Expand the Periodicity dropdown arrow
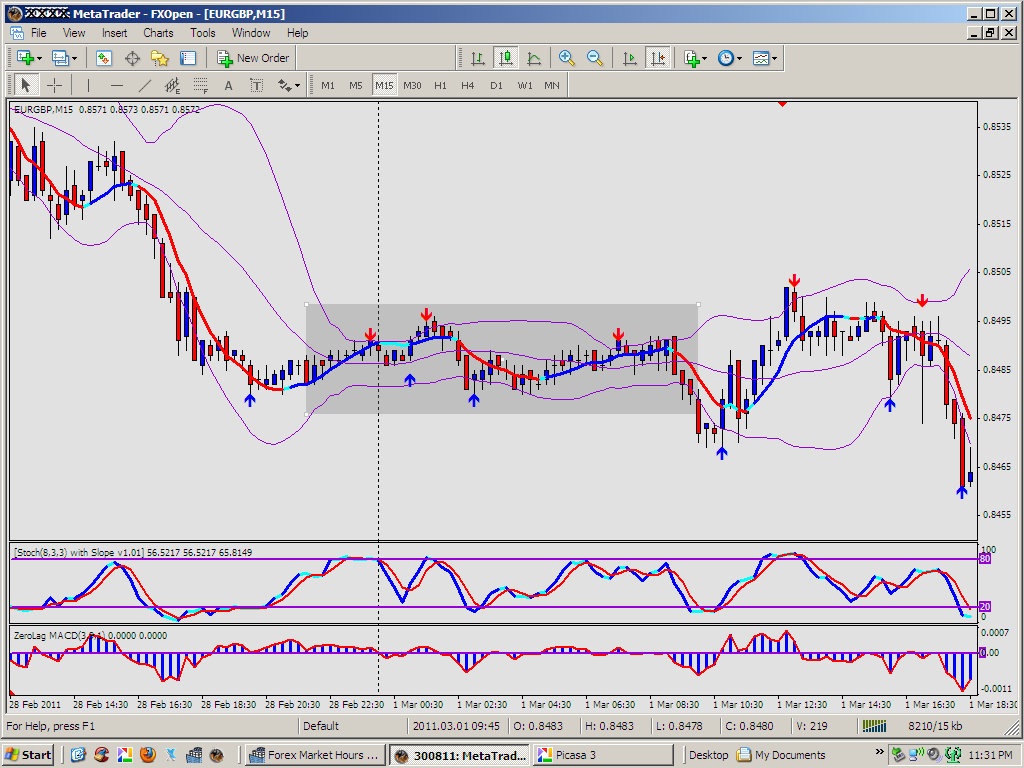This screenshot has width=1024, height=768. click(739, 59)
